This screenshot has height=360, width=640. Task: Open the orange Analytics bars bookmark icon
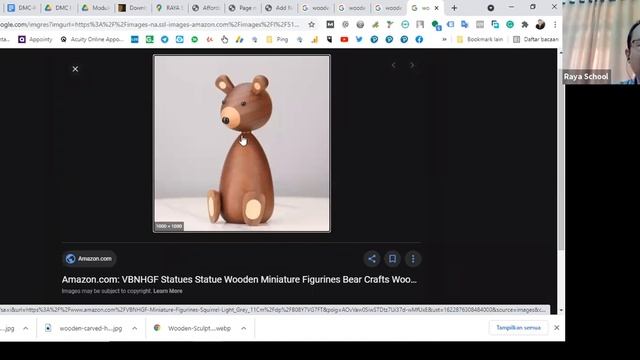[314, 40]
